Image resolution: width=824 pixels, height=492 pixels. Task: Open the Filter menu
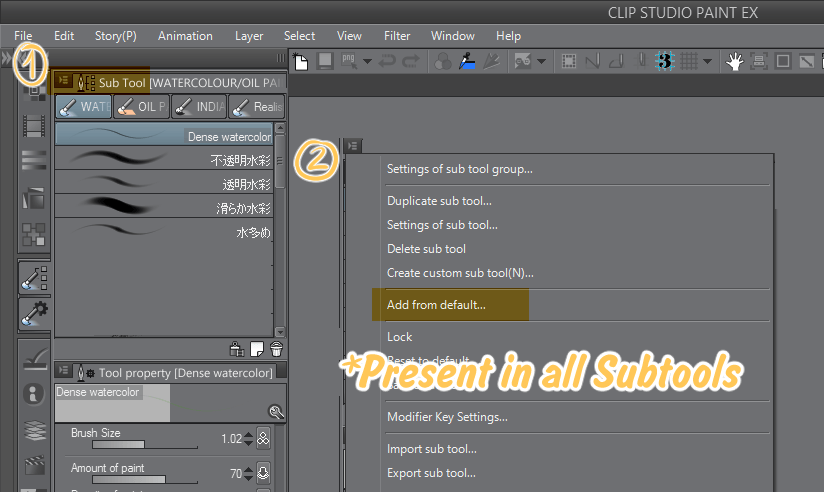pyautogui.click(x=396, y=36)
